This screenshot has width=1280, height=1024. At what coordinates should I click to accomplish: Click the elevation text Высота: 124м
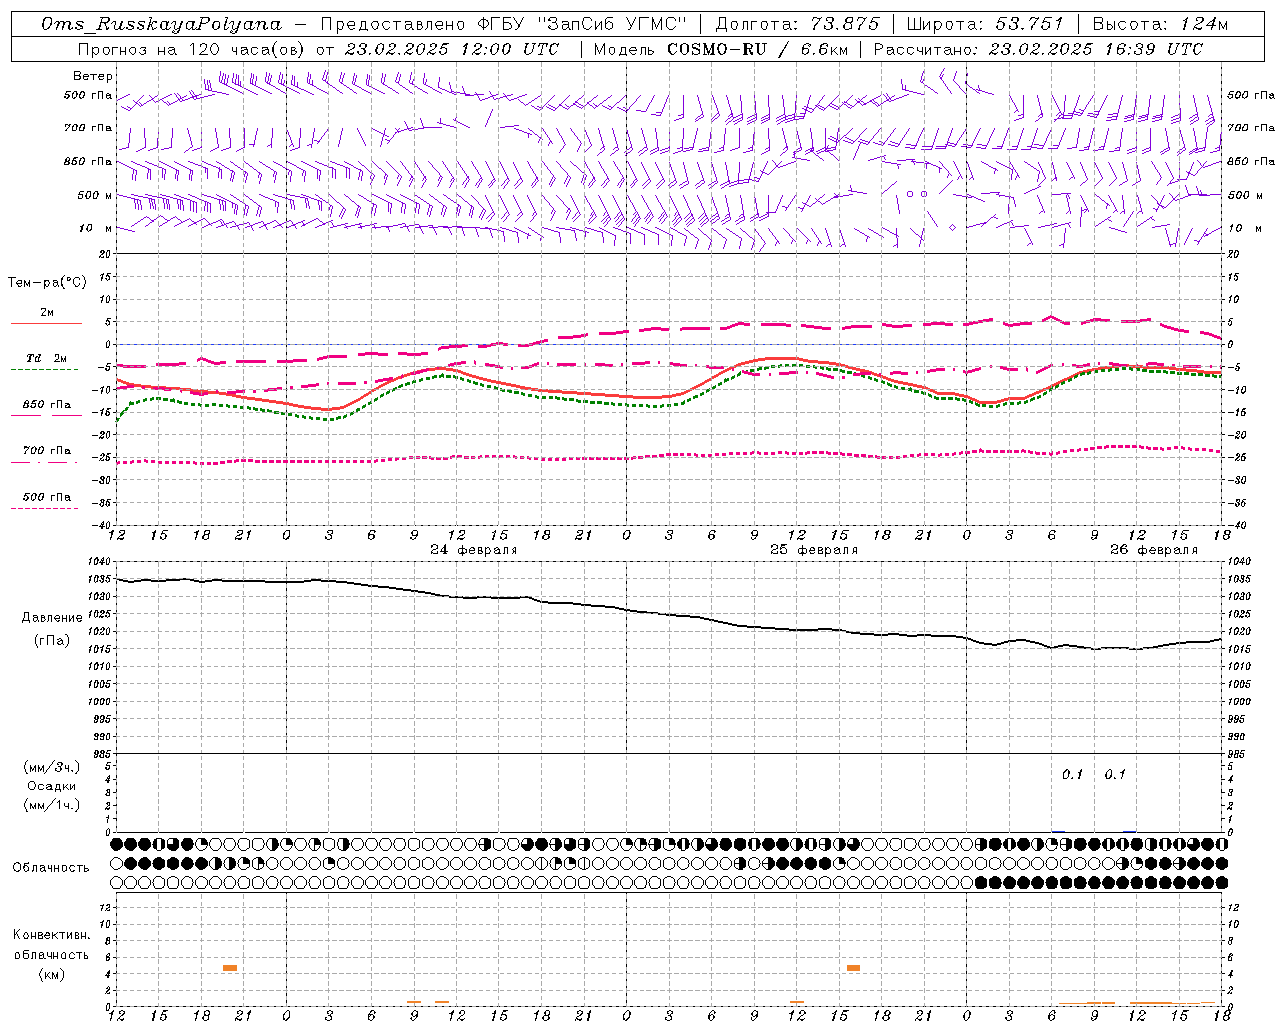(x=1160, y=24)
